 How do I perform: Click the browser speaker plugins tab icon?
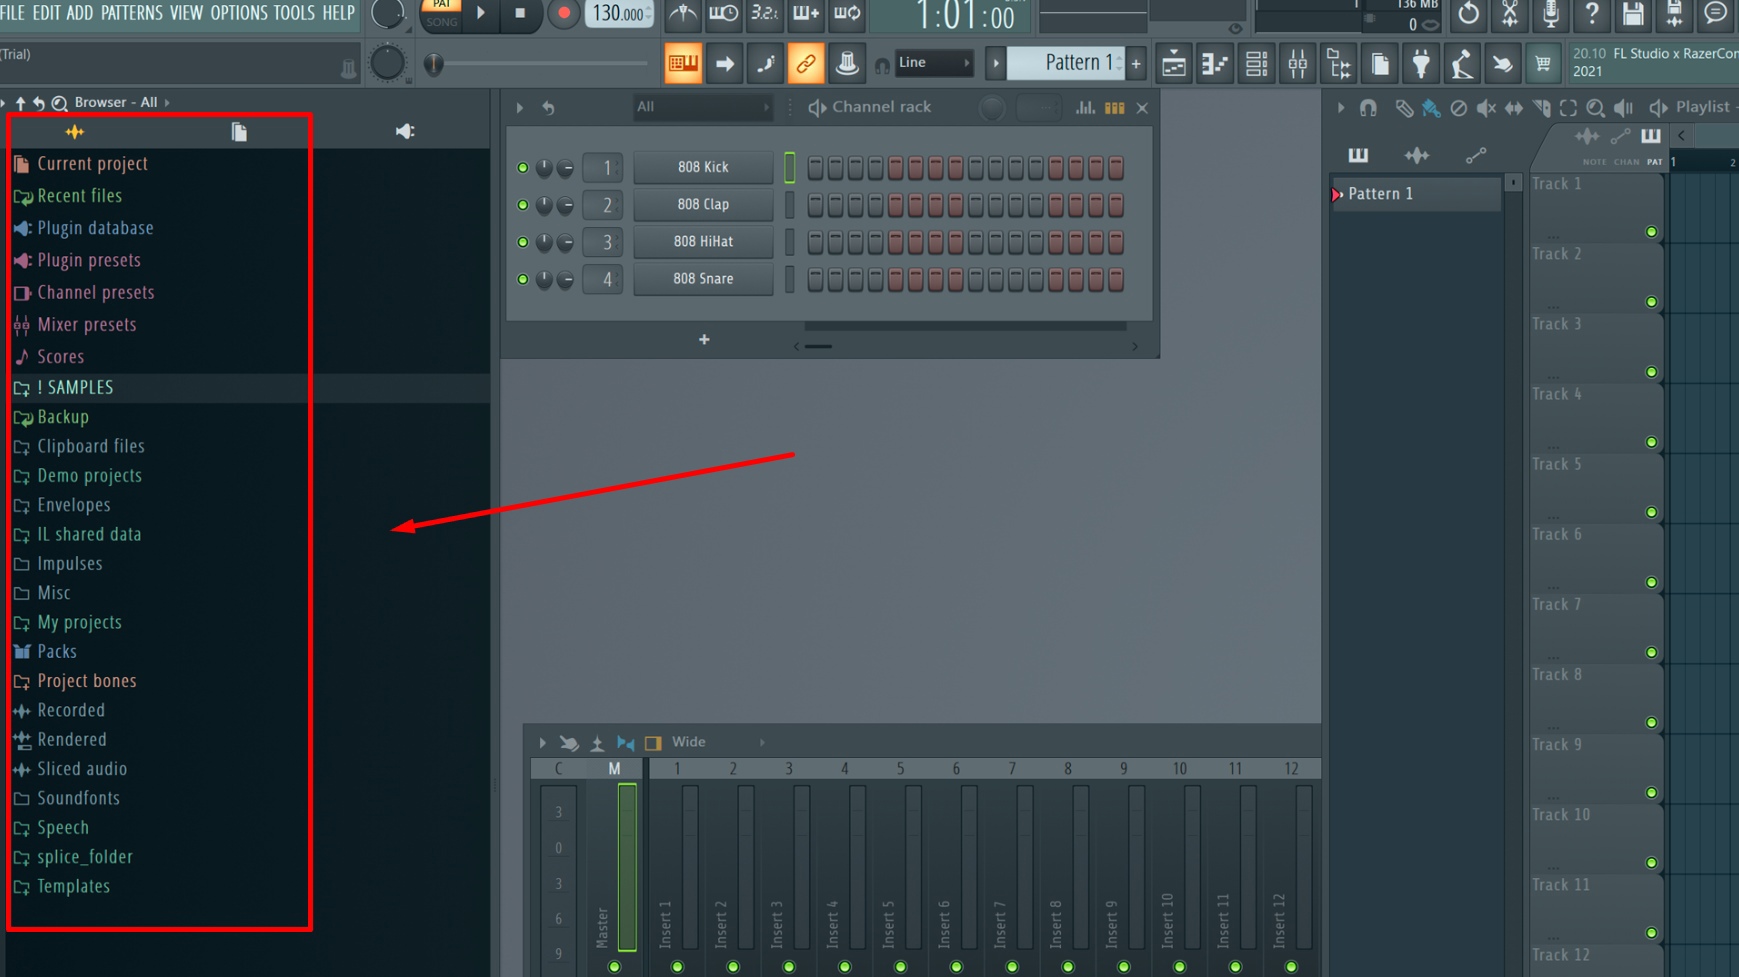(x=404, y=132)
